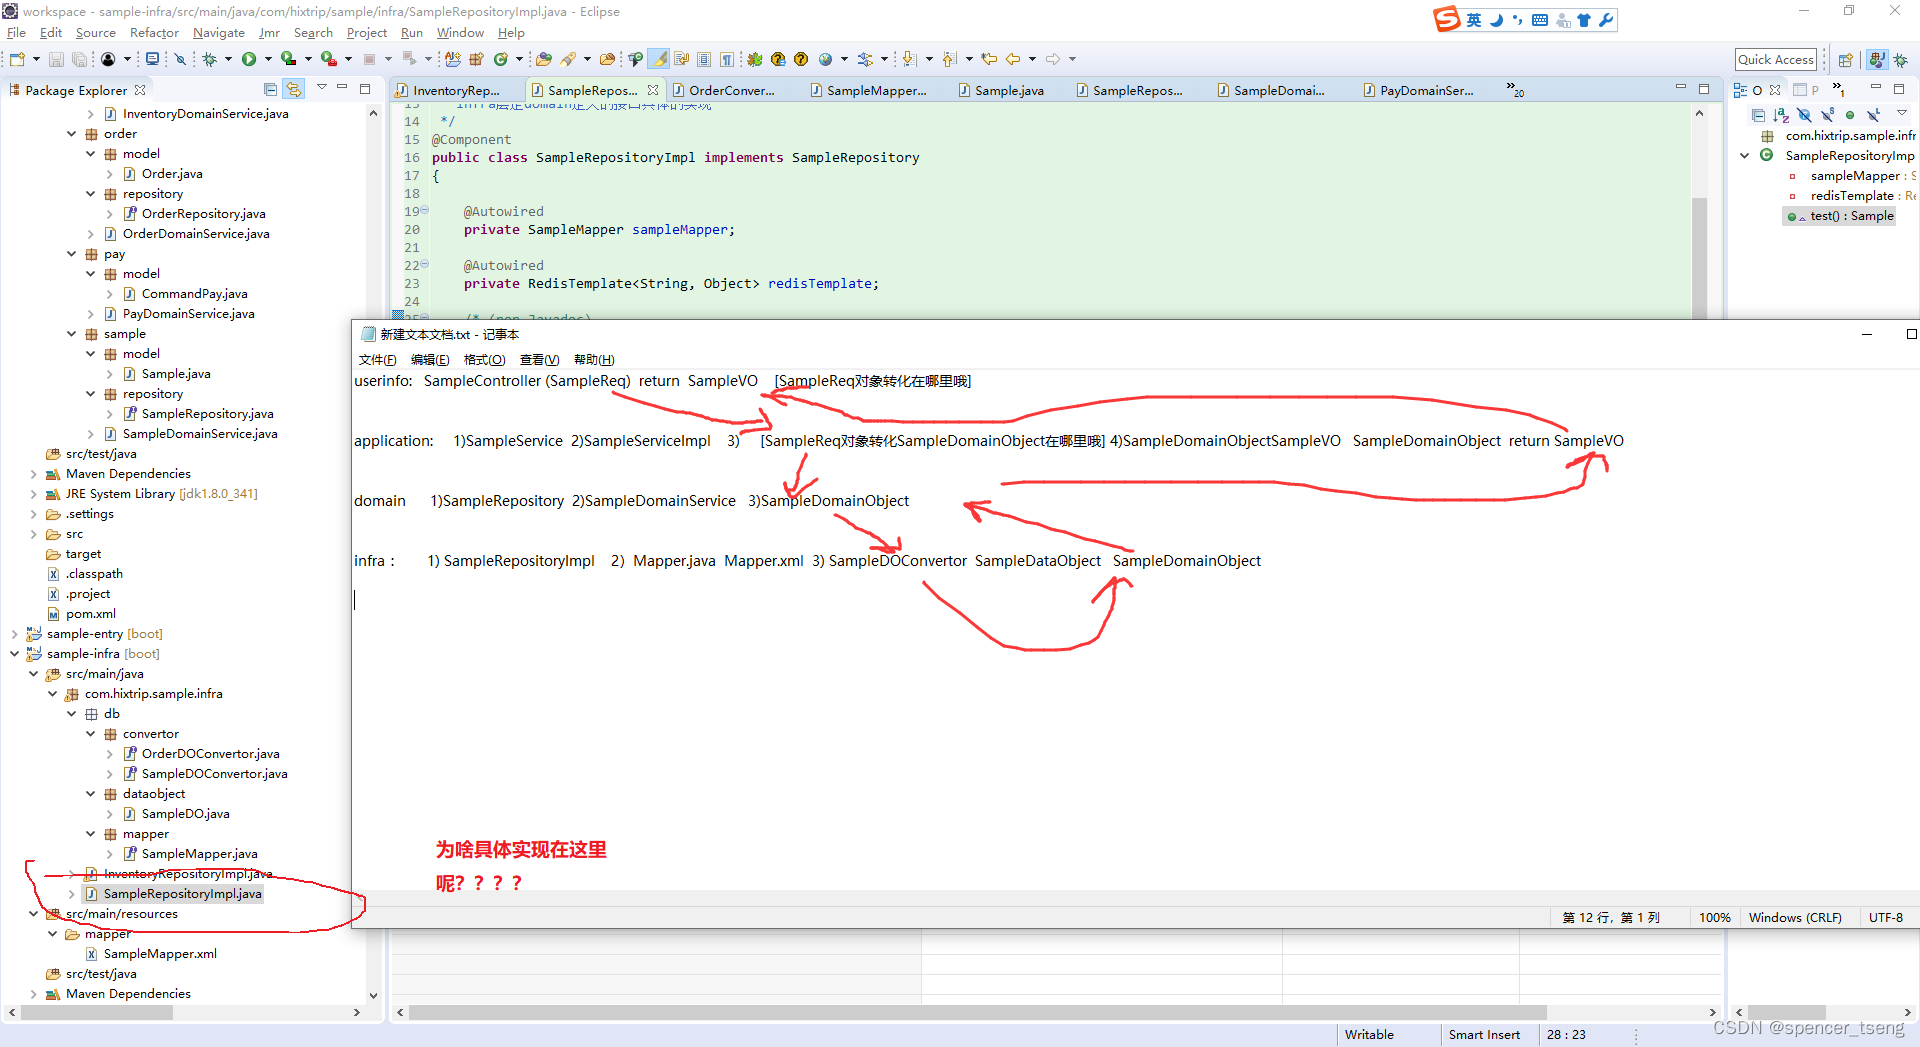Viewport: 1920px width, 1047px height.
Task: Open the External Browser globe icon
Action: (x=826, y=59)
